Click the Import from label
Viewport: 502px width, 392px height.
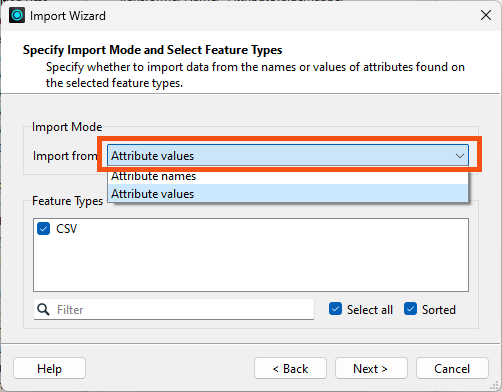click(x=65, y=156)
